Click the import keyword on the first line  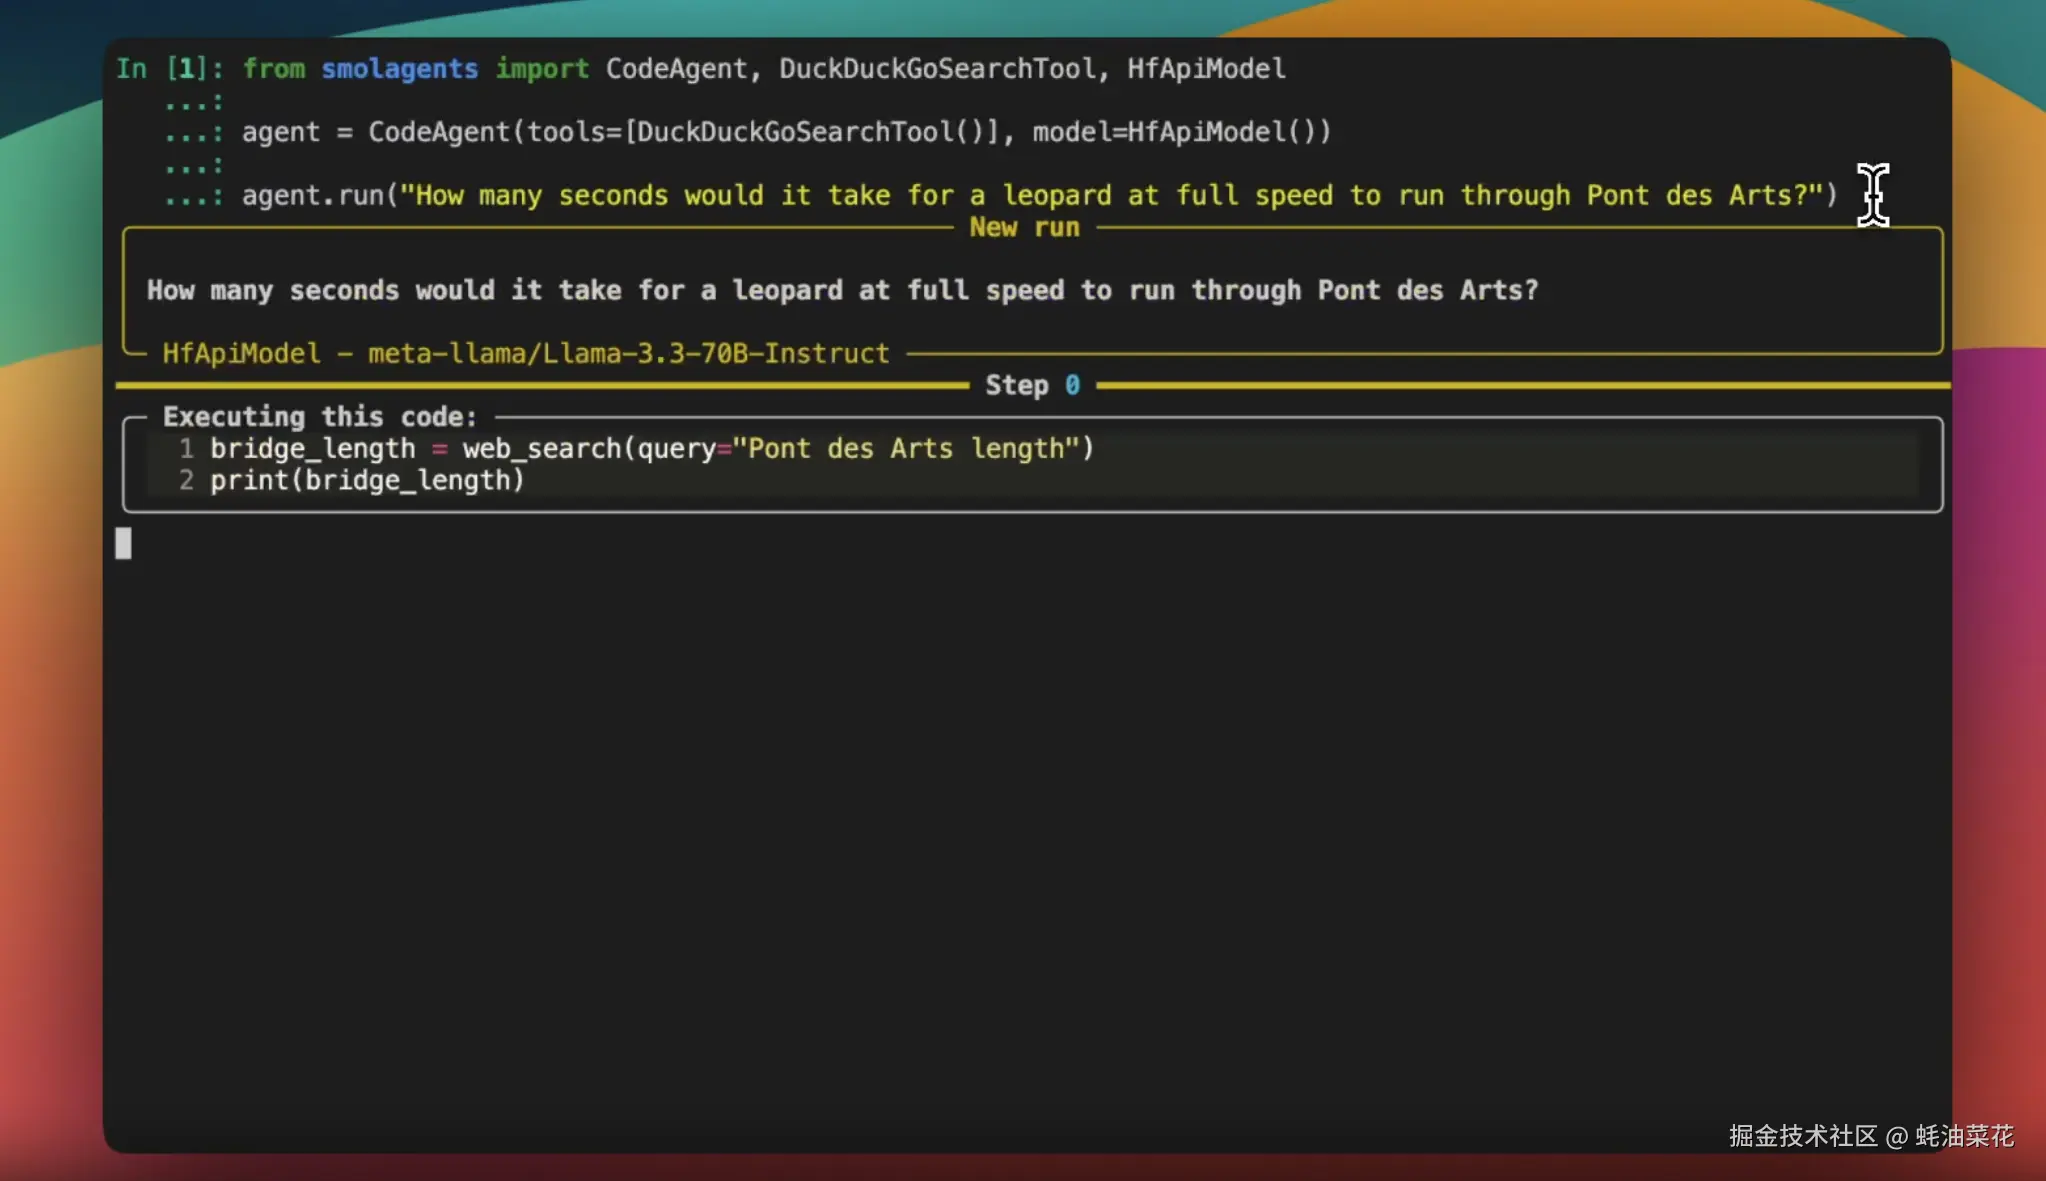541,68
